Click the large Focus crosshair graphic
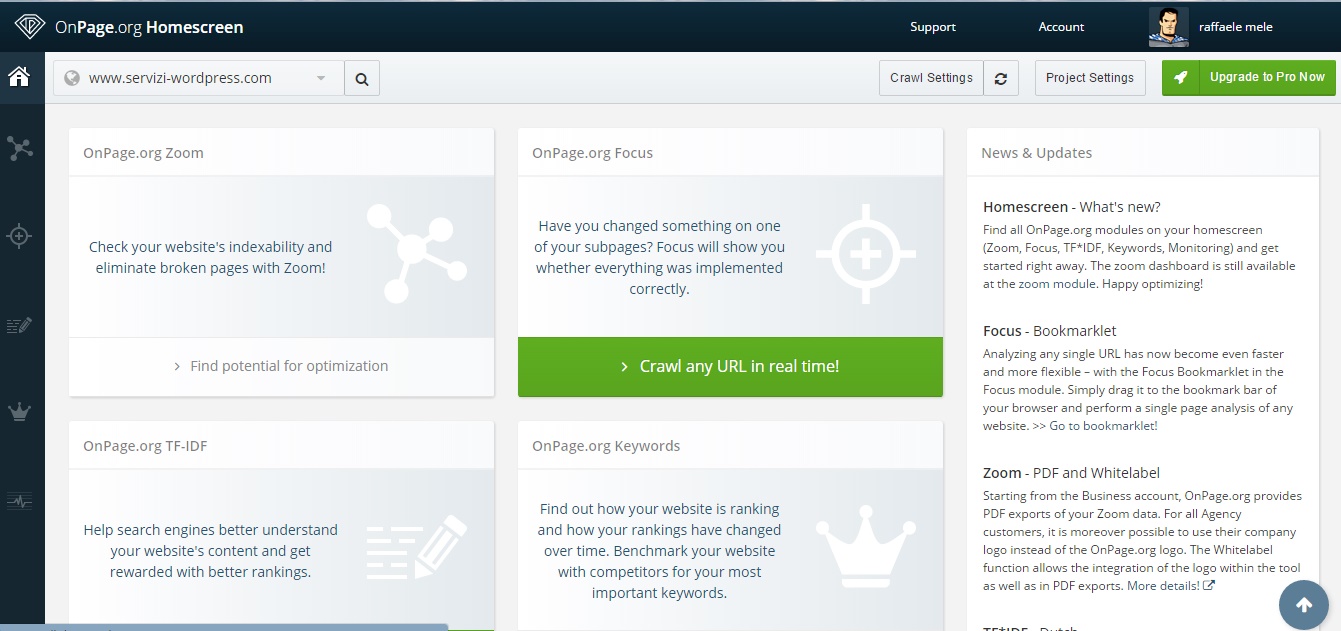This screenshot has width=1341, height=631. pos(866,253)
